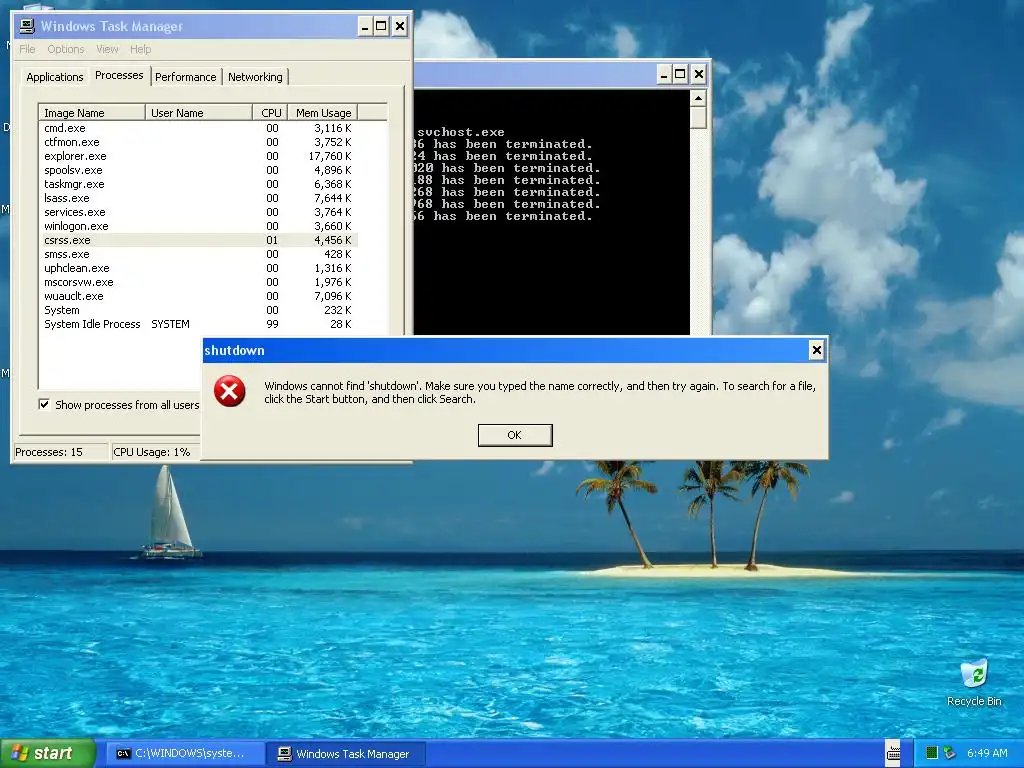Viewport: 1024px width, 768px height.
Task: Switch to the Applications tab
Action: [x=55, y=77]
